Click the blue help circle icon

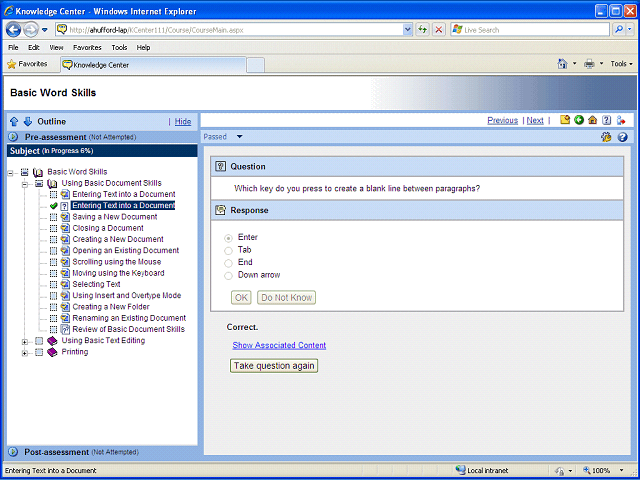(x=622, y=137)
